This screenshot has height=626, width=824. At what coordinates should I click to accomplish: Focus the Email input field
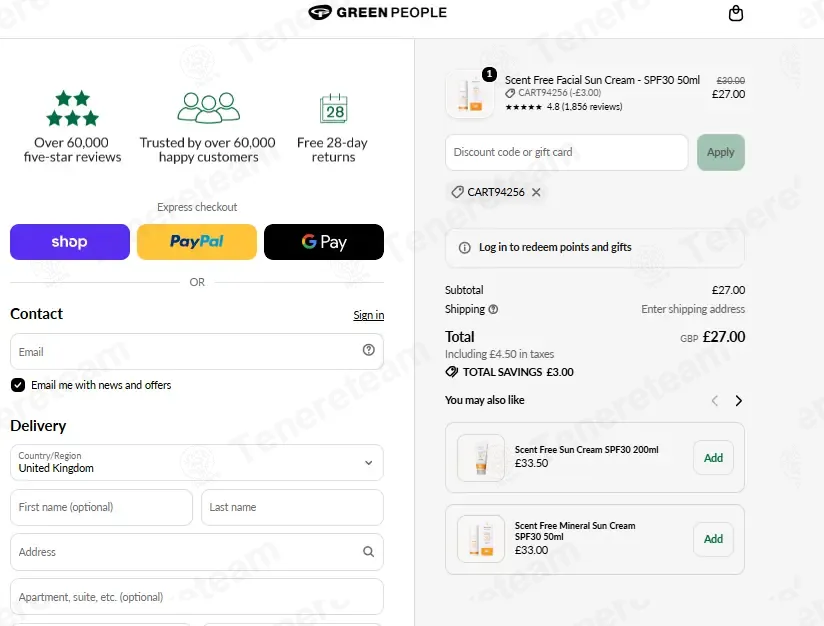point(197,351)
